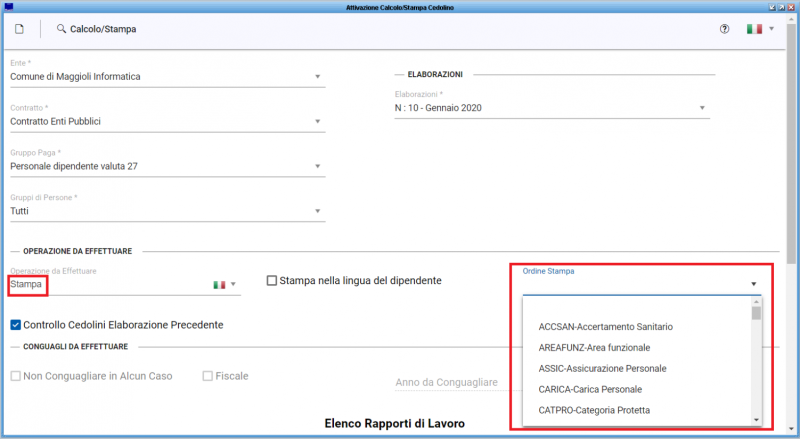
Task: Click the Ordine Stampa list scroll up arrow
Action: [756, 302]
